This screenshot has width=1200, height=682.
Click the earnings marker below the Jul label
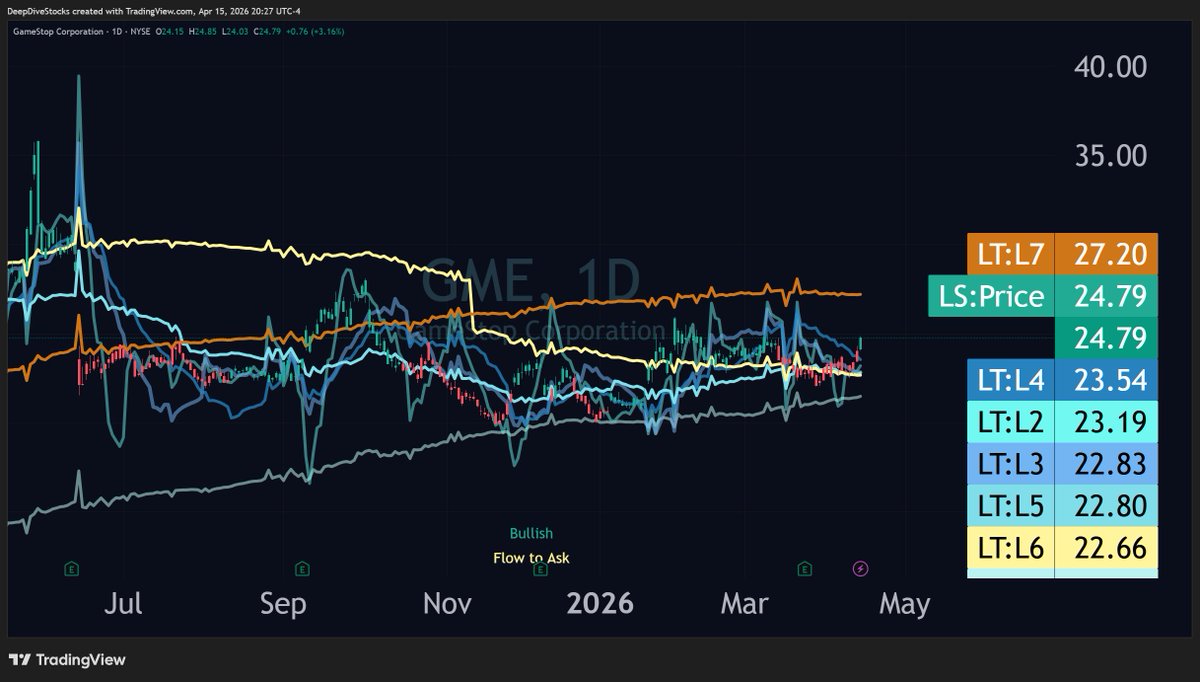click(x=71, y=570)
